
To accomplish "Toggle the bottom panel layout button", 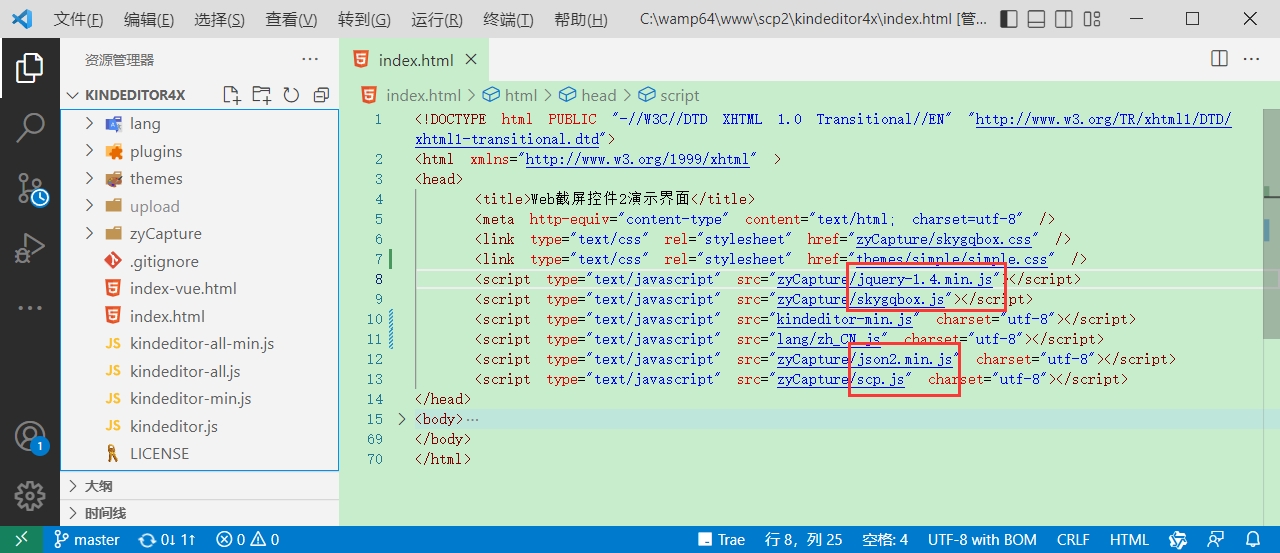I will (x=1037, y=19).
